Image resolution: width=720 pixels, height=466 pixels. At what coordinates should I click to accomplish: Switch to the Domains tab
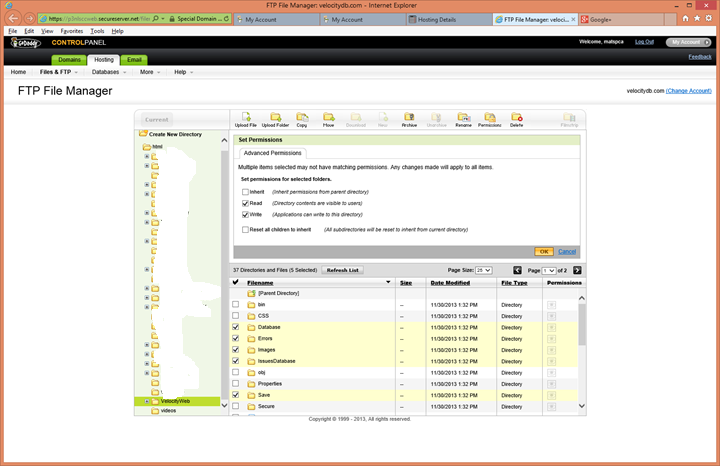(x=69, y=60)
